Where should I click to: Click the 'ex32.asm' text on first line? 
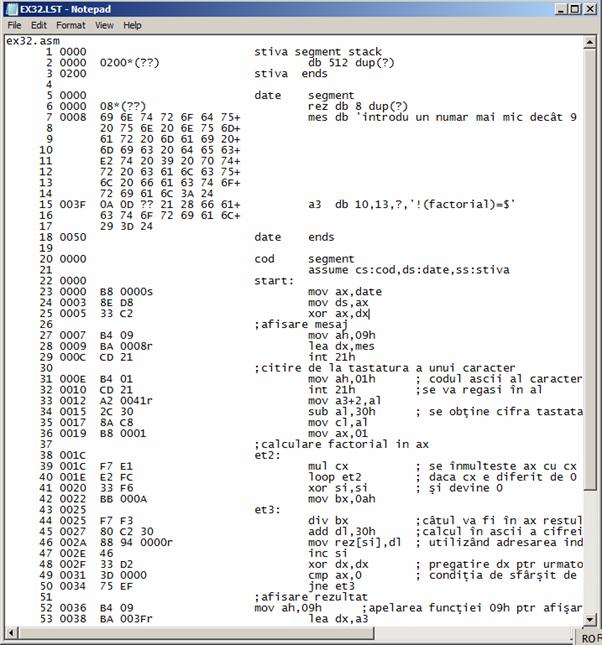pyautogui.click(x=32, y=41)
